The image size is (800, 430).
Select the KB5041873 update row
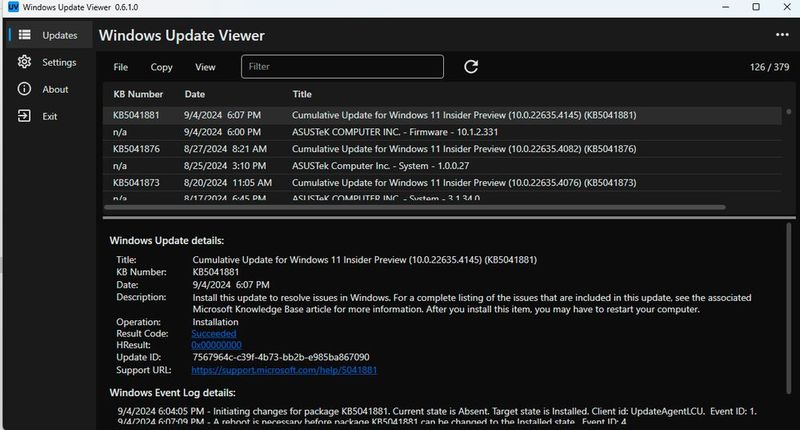pos(442,182)
